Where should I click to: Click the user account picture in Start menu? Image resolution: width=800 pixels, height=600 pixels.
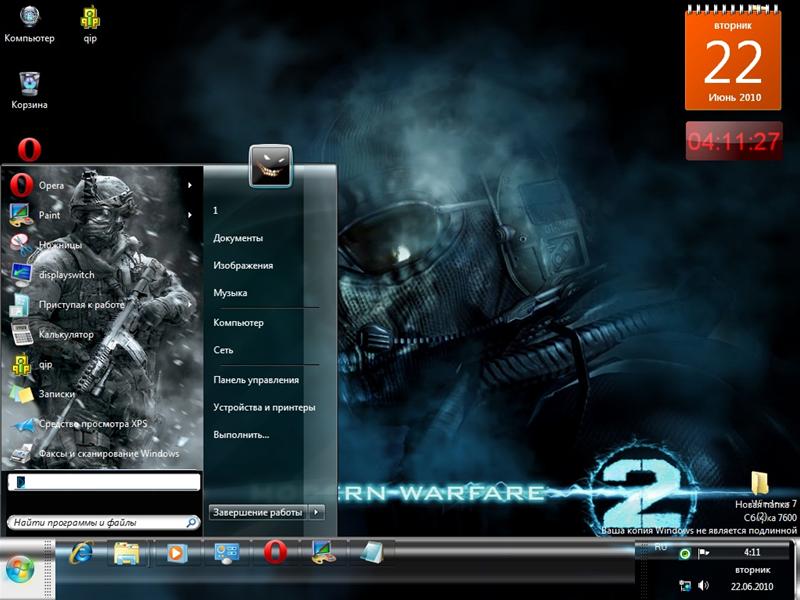(270, 166)
